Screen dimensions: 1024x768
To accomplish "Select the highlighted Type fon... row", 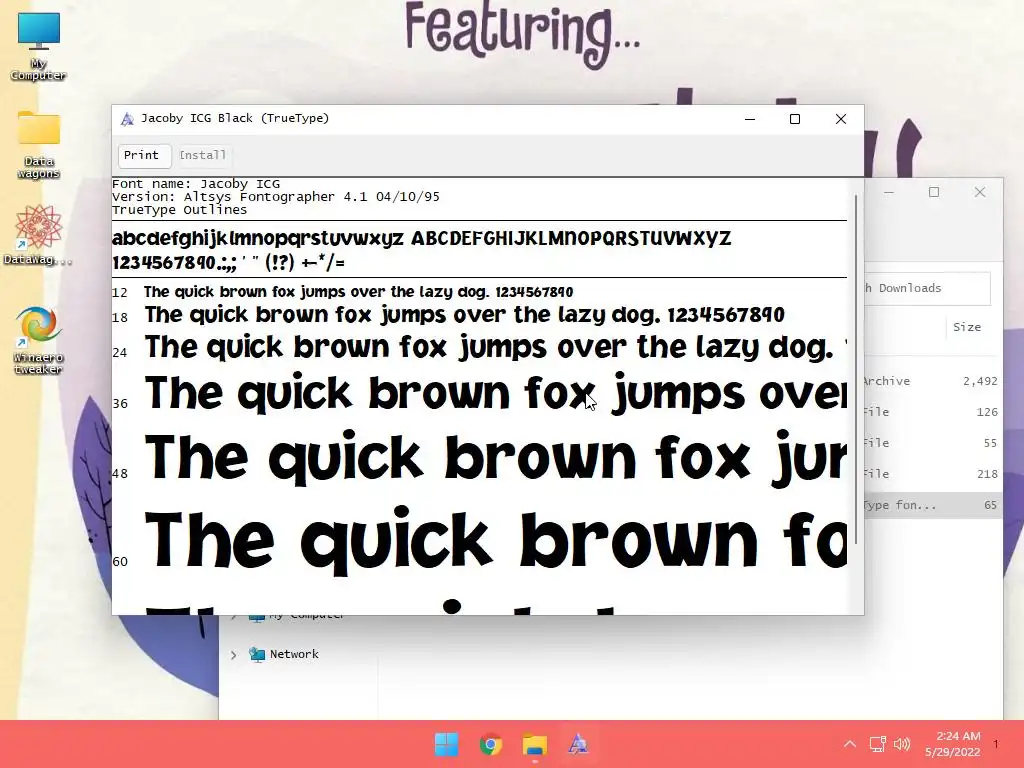I will (933, 505).
